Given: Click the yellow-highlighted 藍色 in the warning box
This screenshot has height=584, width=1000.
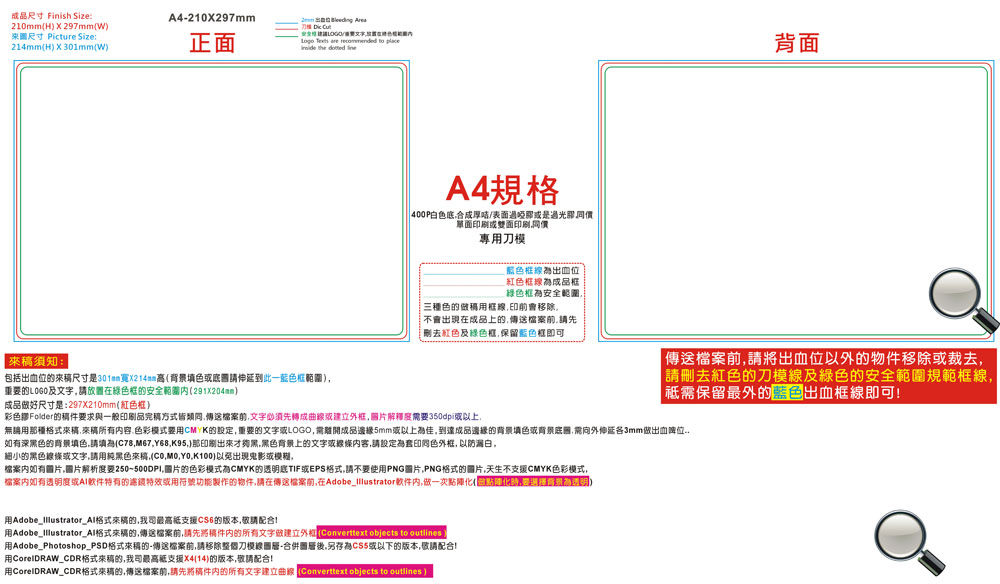Looking at the screenshot, I should [x=787, y=393].
